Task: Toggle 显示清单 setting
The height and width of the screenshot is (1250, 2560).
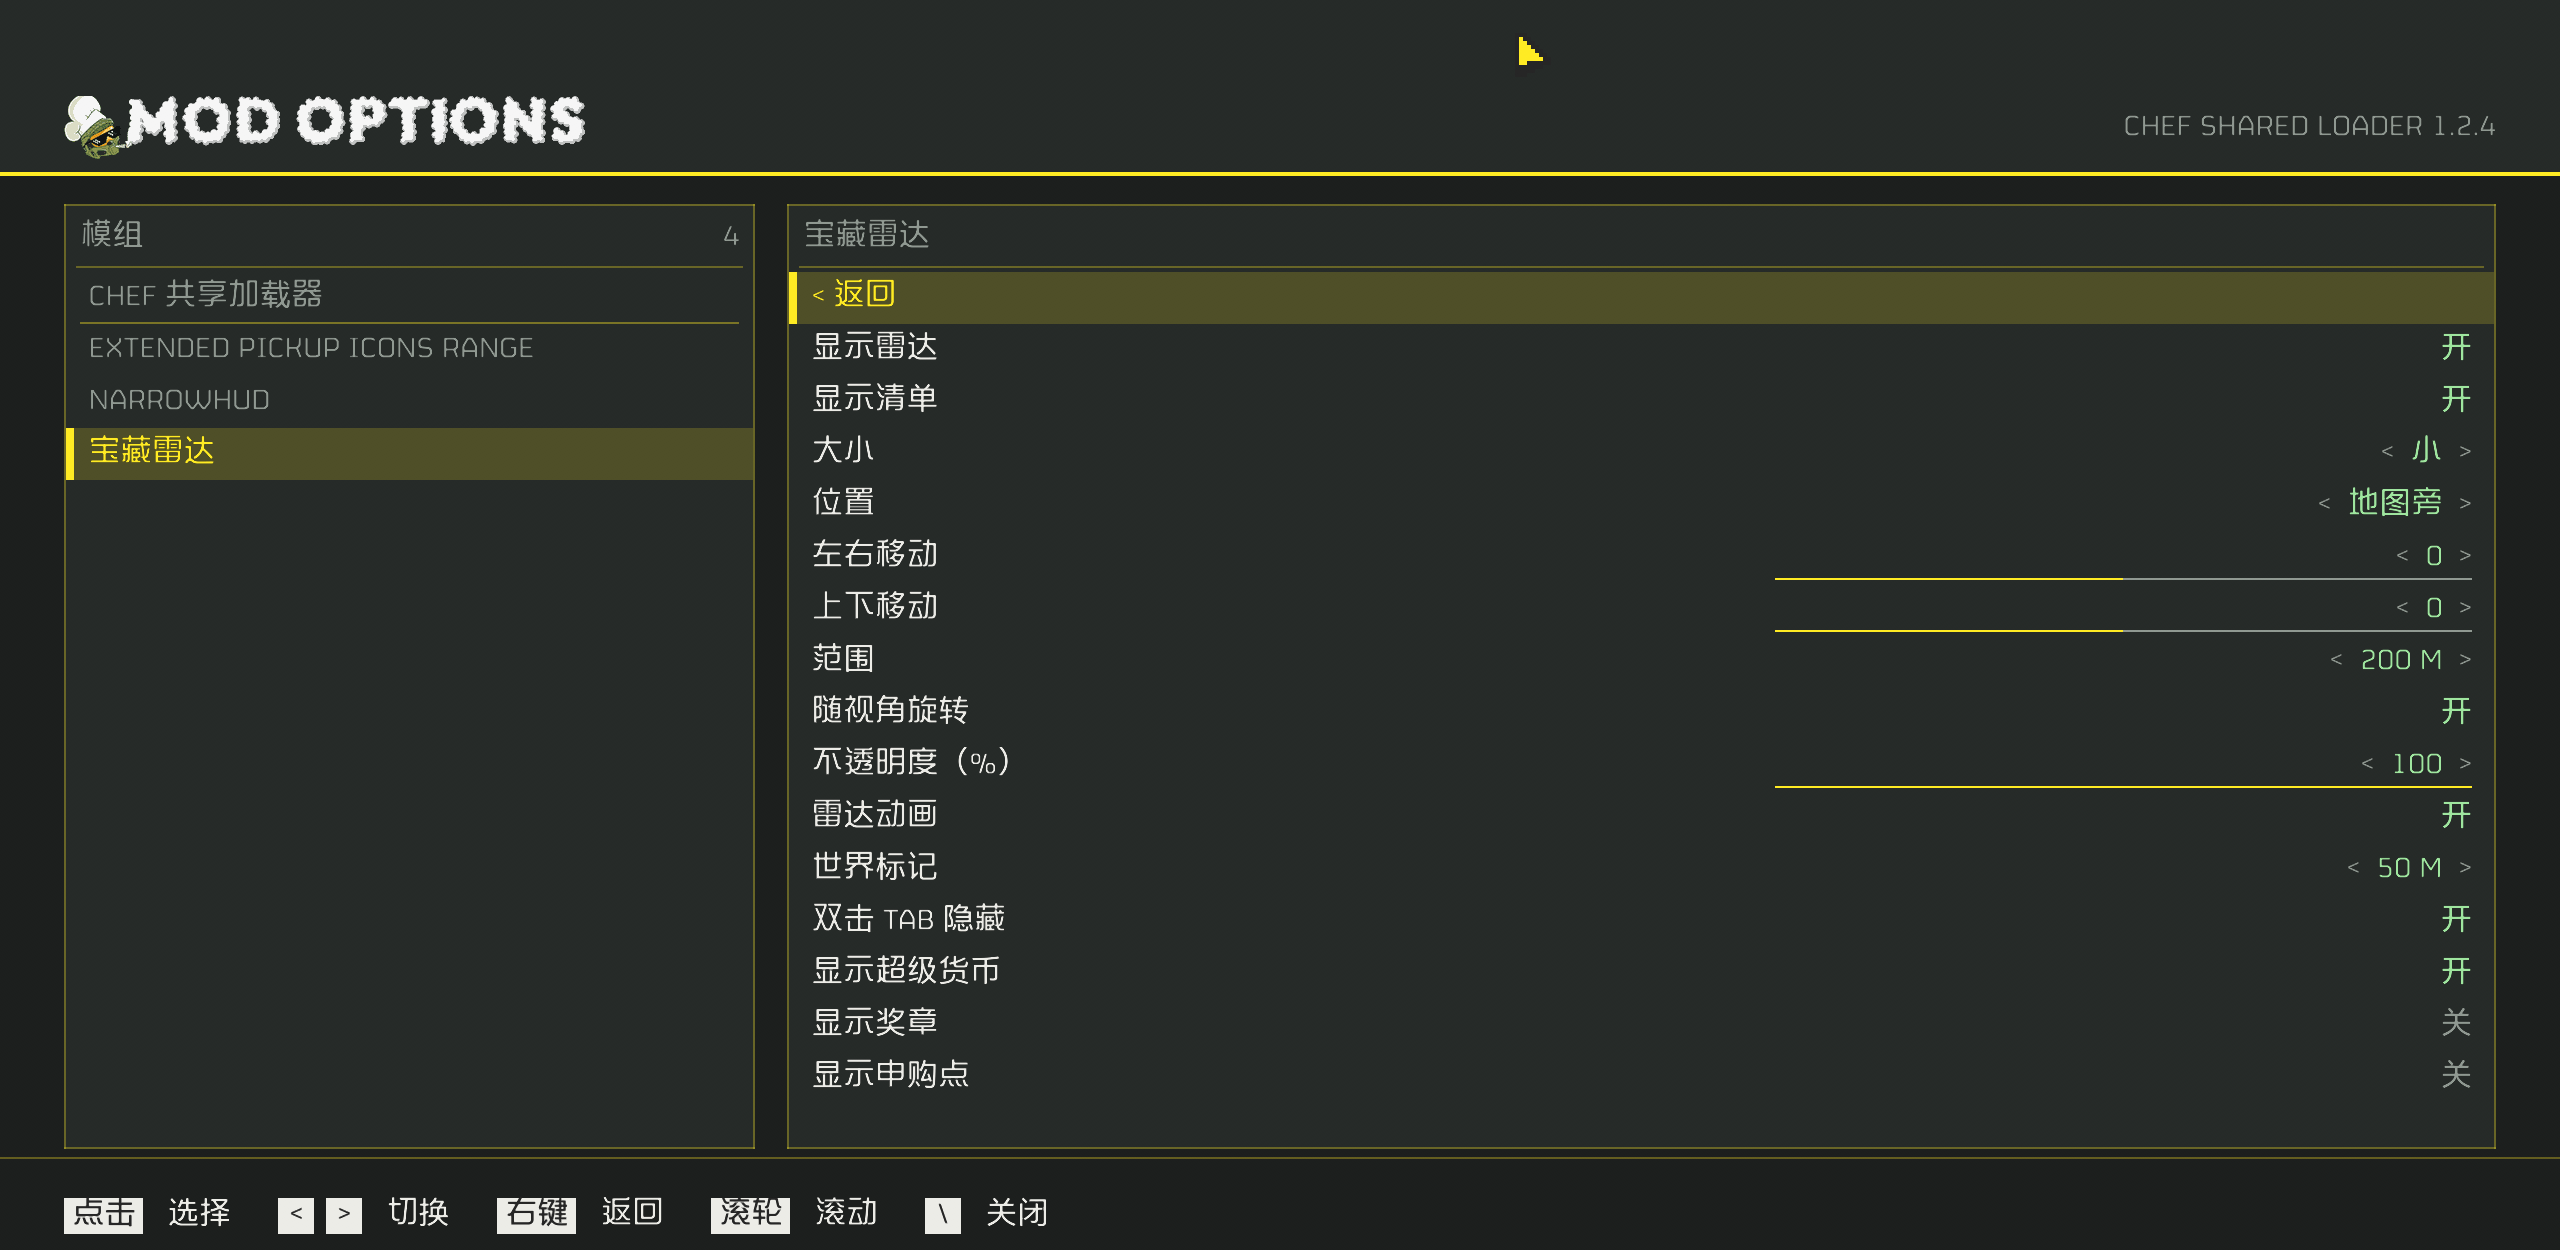Action: click(2456, 399)
